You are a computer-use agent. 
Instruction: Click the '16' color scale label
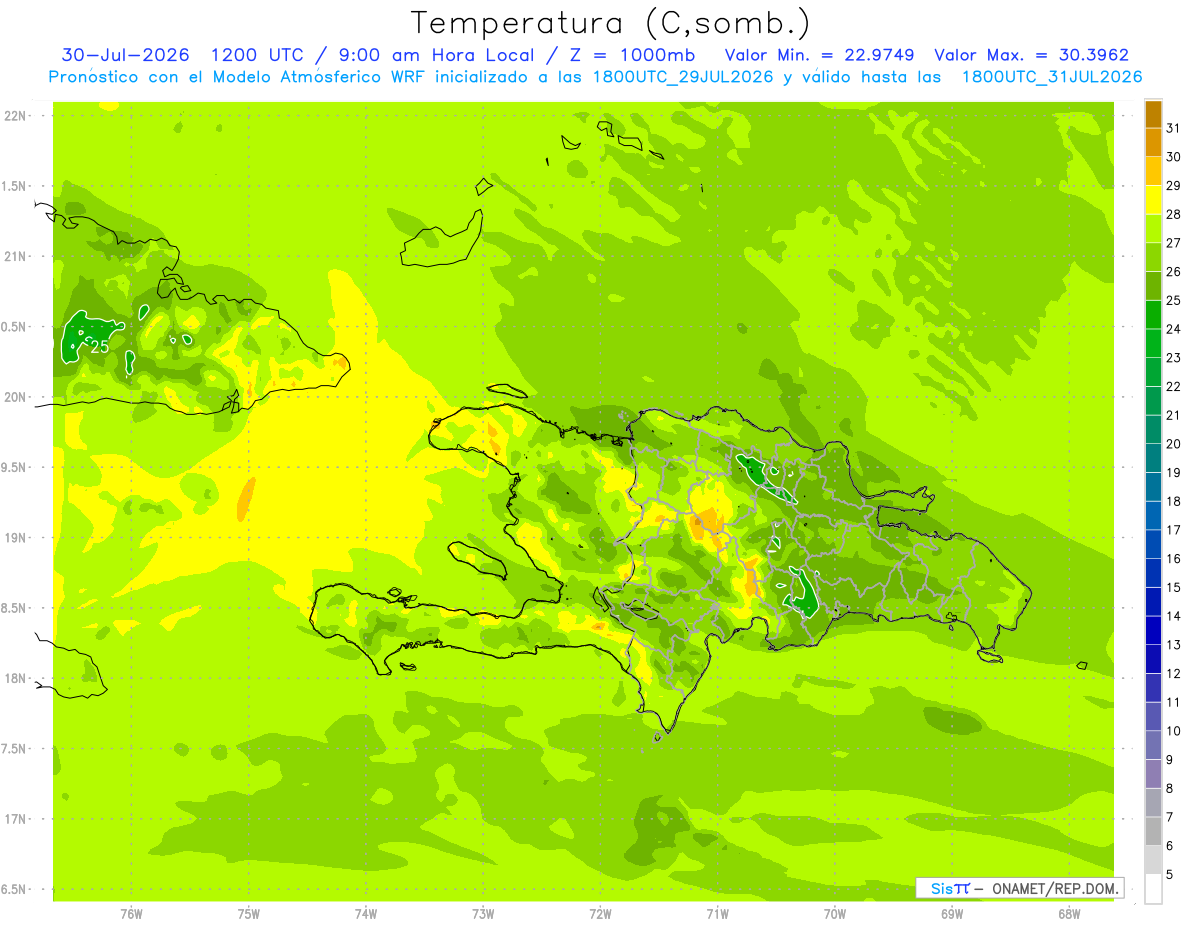pos(1174,559)
